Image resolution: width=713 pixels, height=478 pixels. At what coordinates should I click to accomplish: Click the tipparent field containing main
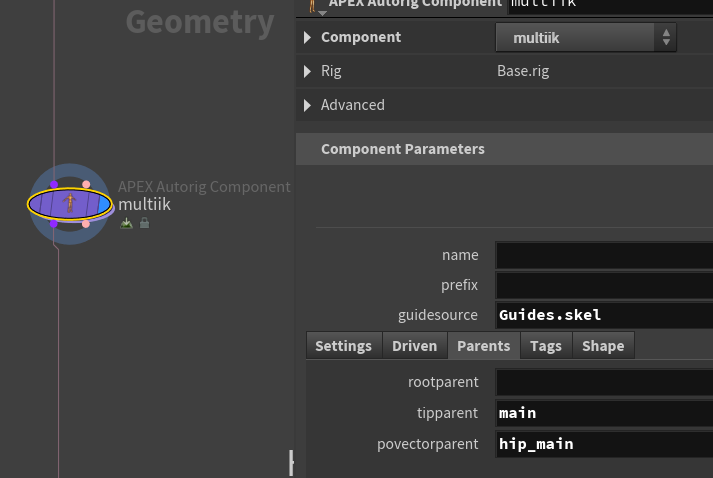pos(604,413)
